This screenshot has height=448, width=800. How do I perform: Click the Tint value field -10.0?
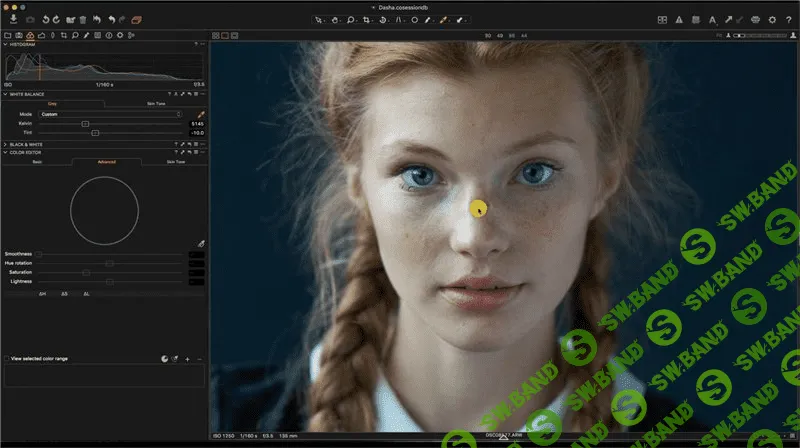coord(197,133)
